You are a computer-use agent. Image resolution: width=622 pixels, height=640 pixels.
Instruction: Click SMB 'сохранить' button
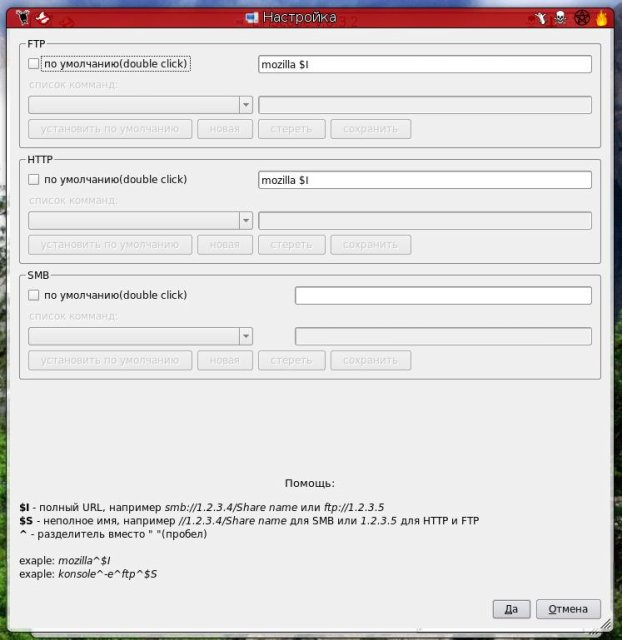(x=371, y=360)
